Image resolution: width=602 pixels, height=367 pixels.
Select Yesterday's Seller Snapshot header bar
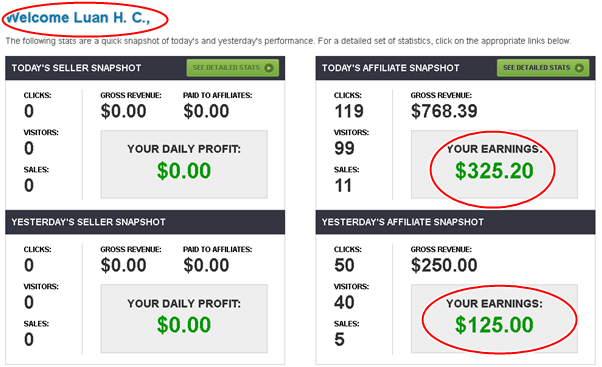[x=145, y=222]
